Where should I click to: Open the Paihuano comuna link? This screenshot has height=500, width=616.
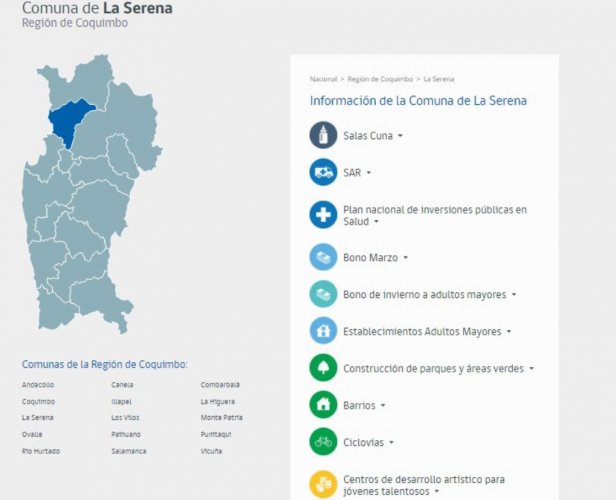click(x=126, y=434)
